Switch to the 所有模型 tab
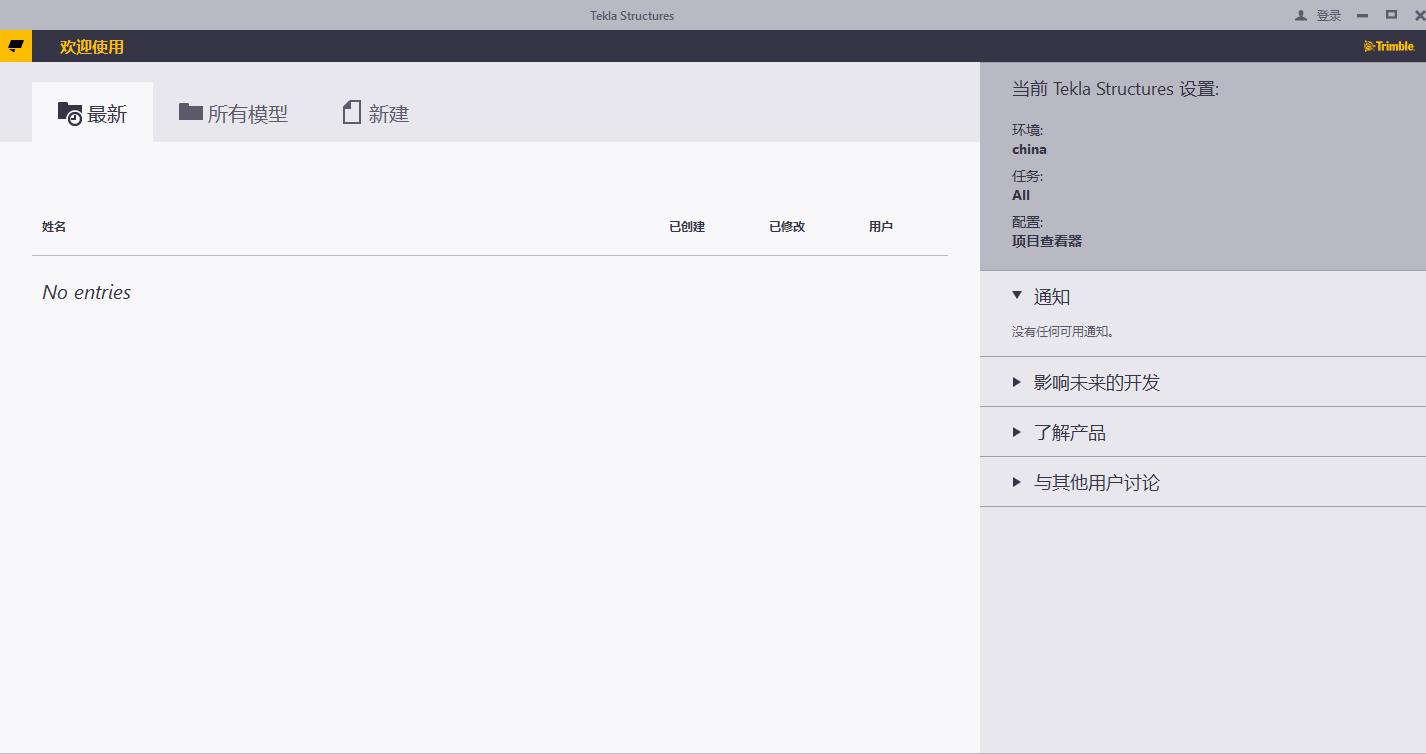 (234, 113)
